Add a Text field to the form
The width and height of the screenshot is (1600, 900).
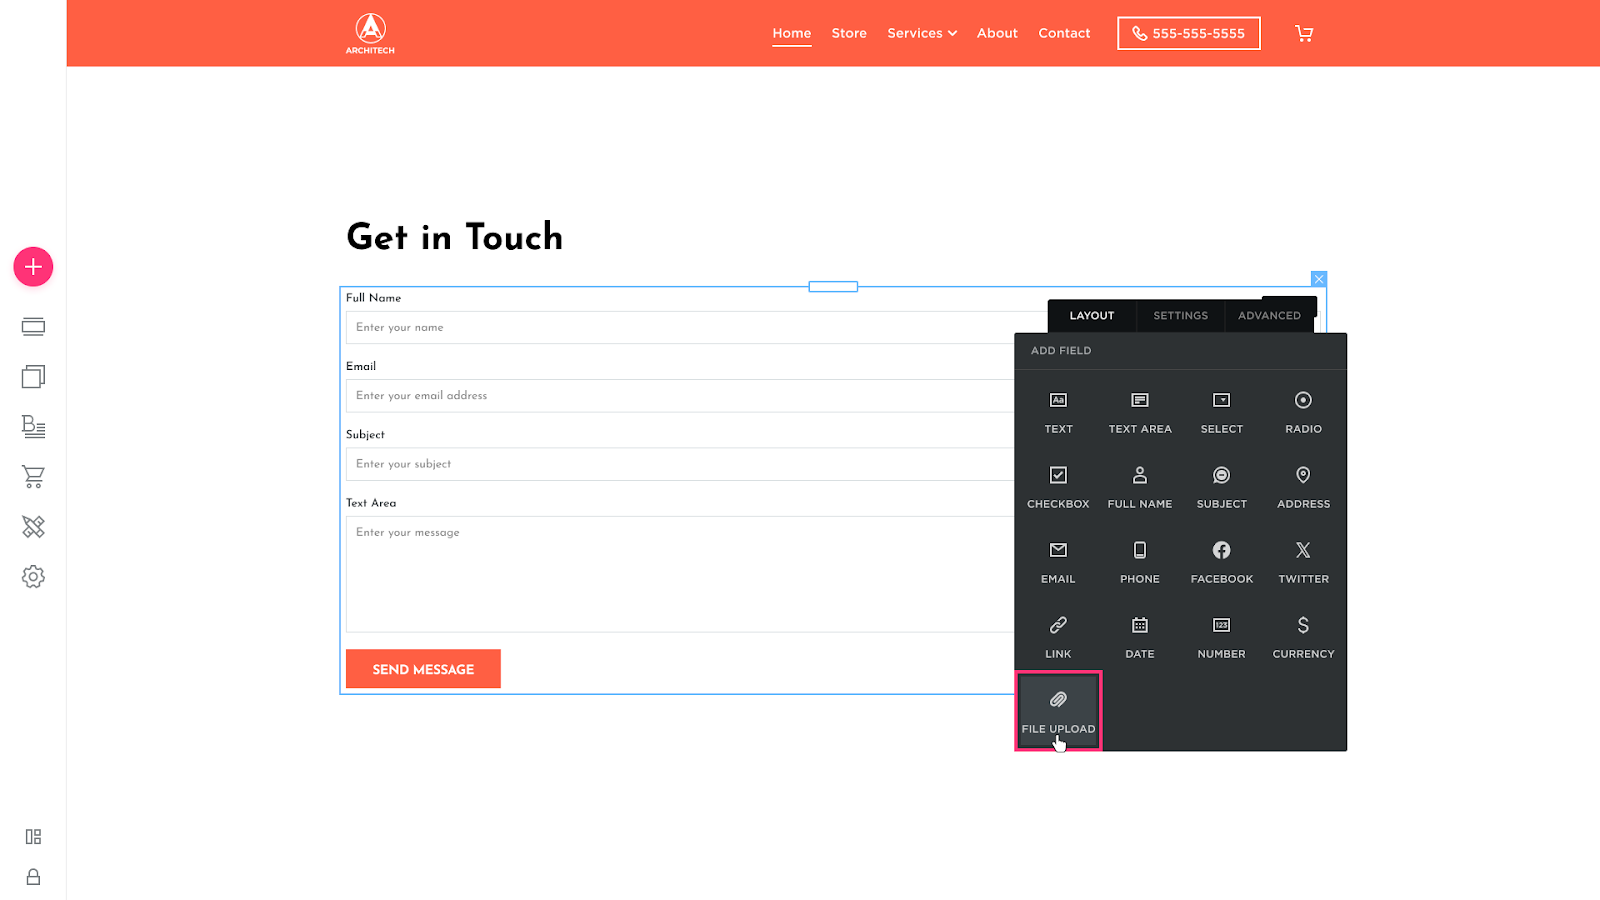point(1058,413)
